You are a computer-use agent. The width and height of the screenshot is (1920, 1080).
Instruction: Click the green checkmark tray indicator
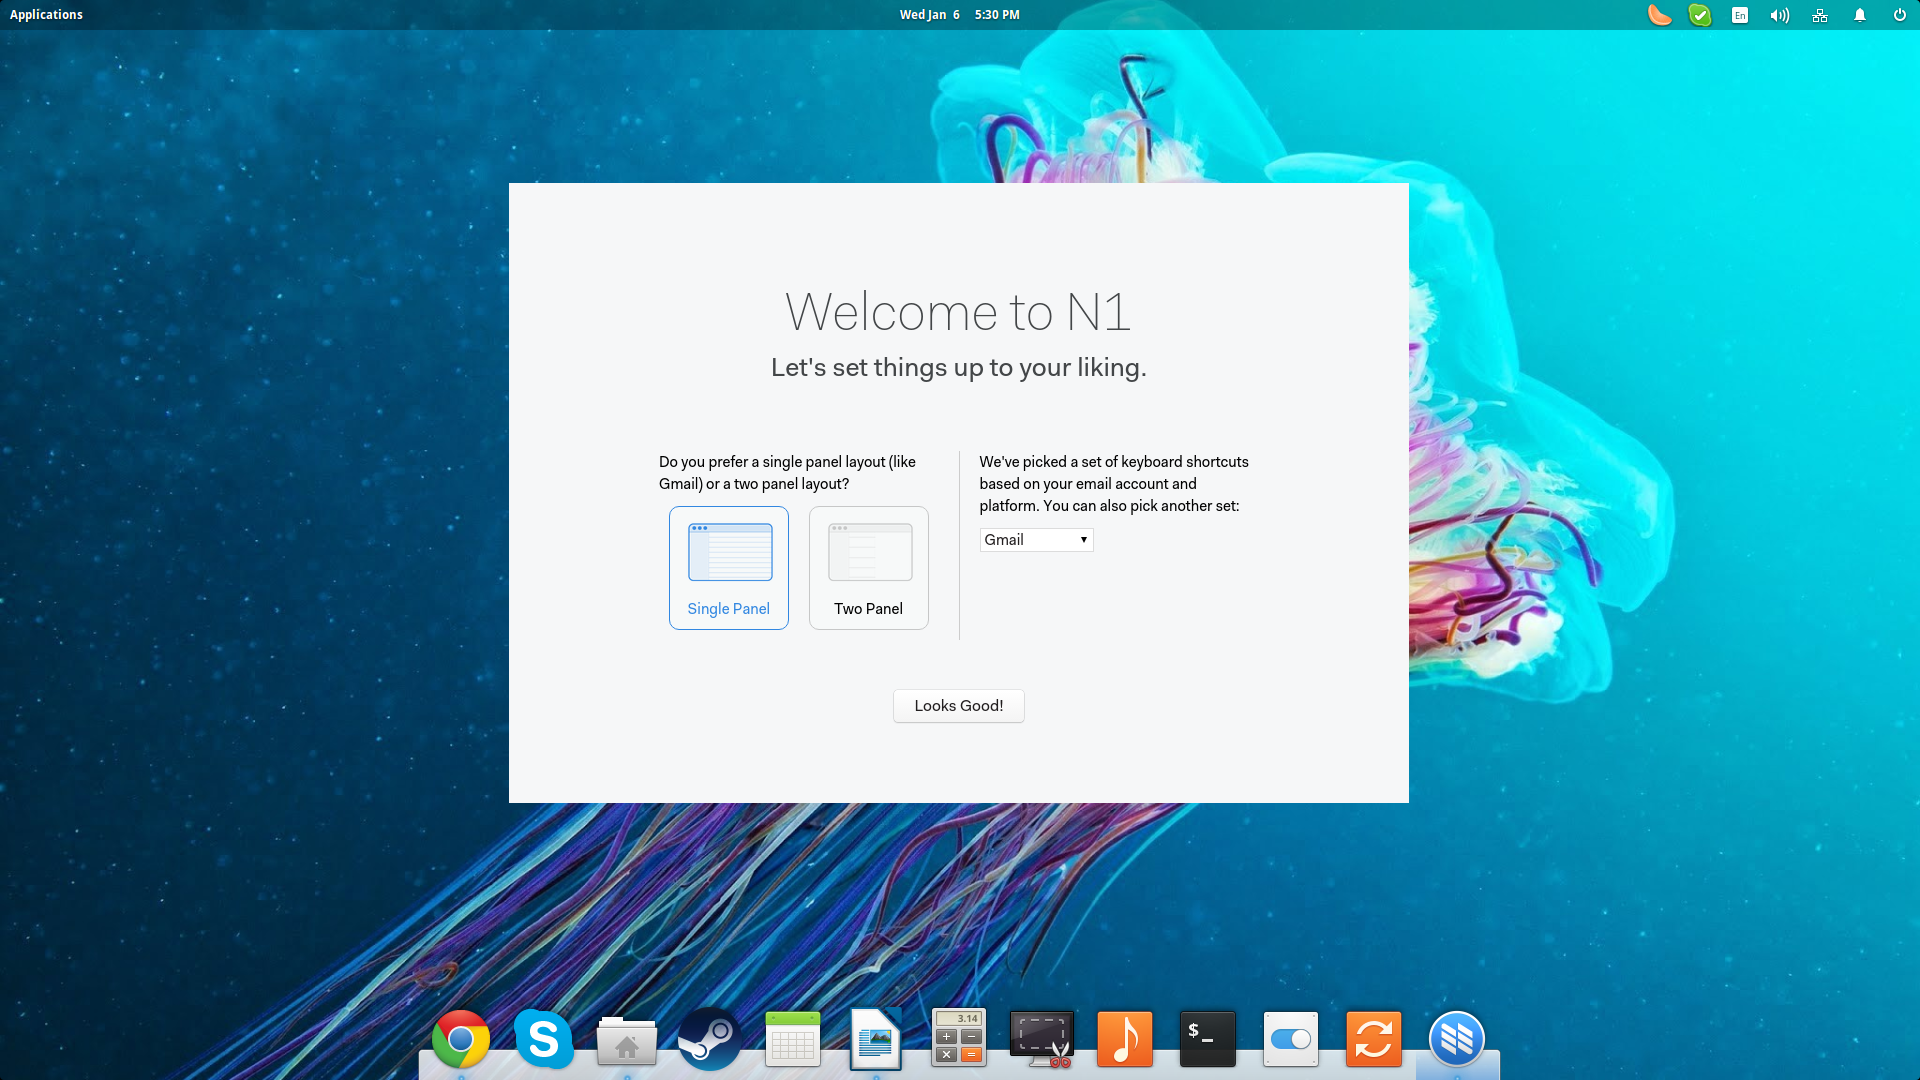[1700, 15]
